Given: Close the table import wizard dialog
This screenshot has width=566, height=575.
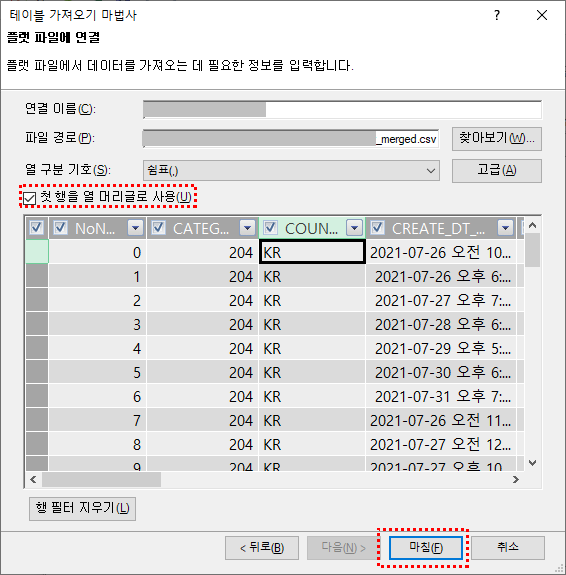Looking at the screenshot, I should [542, 15].
